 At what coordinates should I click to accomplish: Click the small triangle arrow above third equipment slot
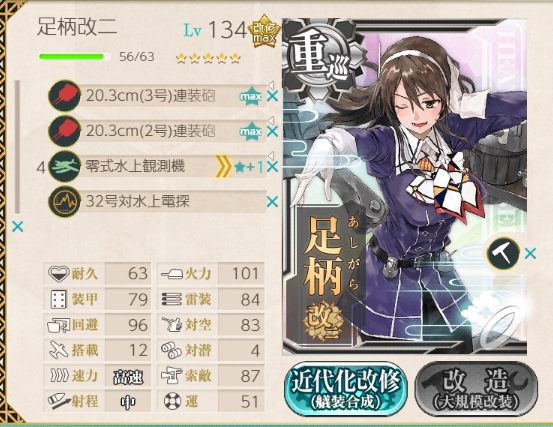[x=271, y=155]
